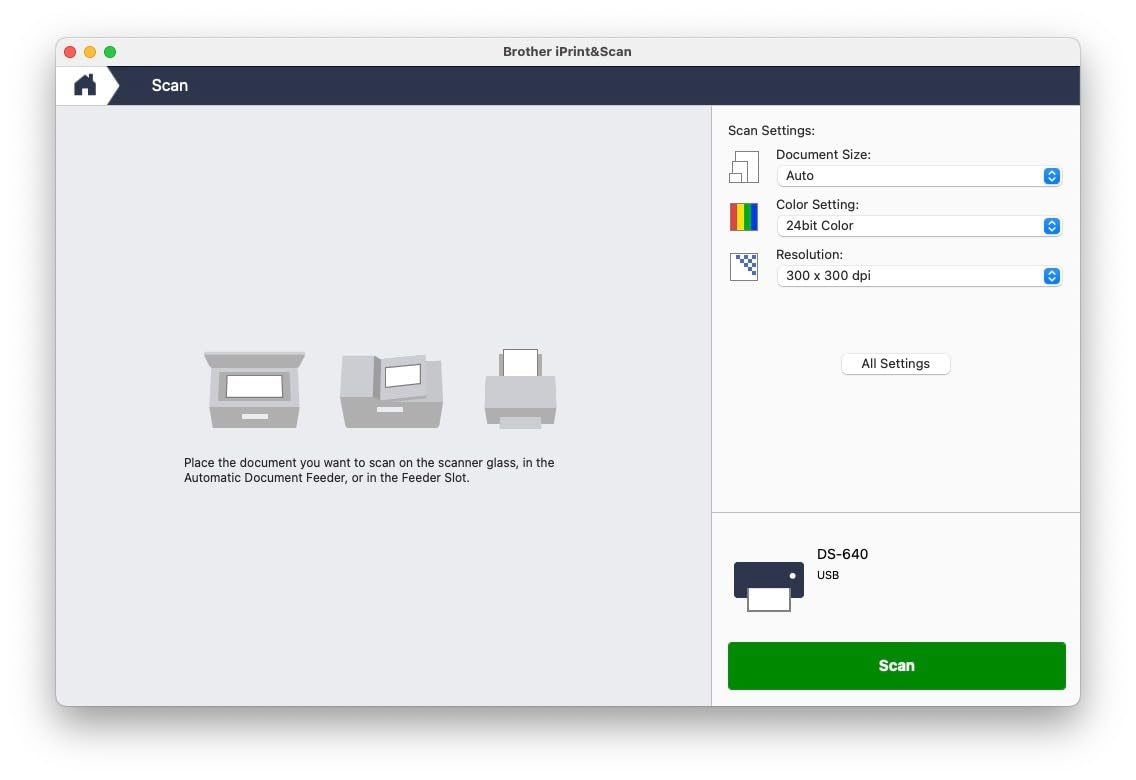Click the USB connection label
1136x780 pixels.
point(827,575)
